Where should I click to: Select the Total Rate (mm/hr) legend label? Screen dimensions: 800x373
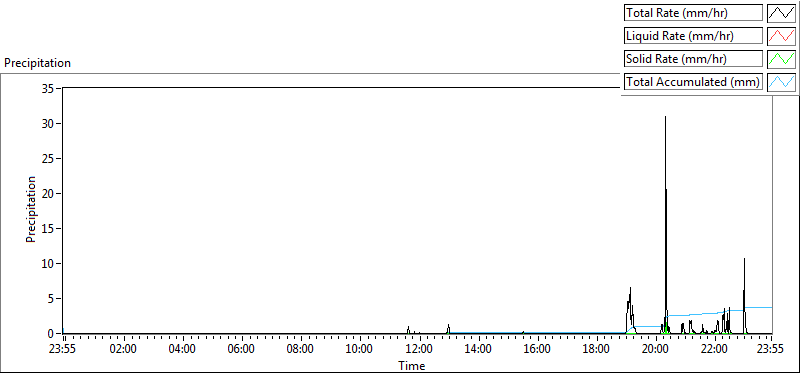[693, 13]
